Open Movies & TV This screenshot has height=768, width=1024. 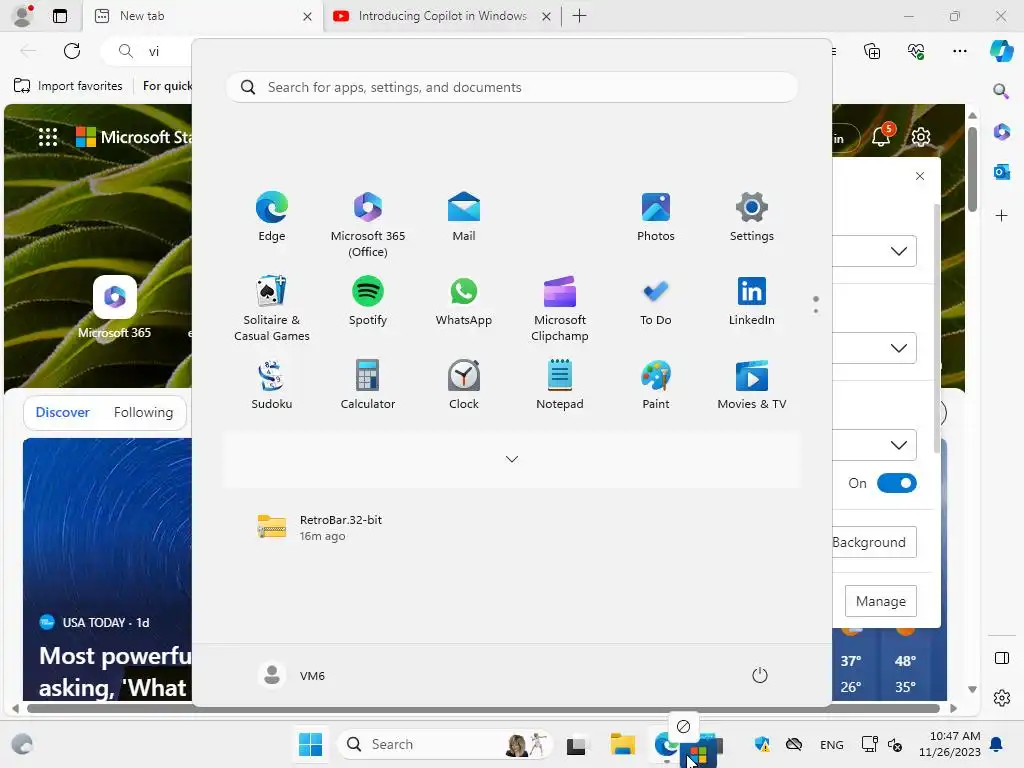[x=752, y=385]
